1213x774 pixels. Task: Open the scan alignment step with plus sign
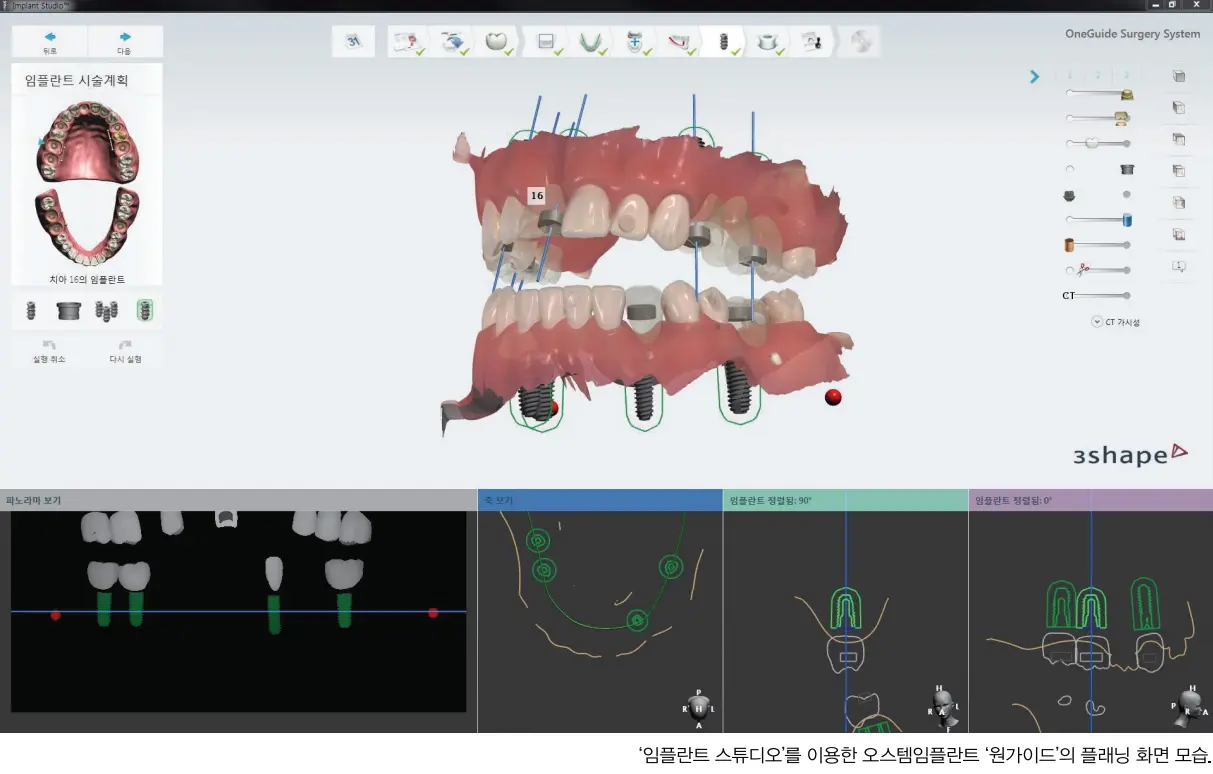click(635, 42)
